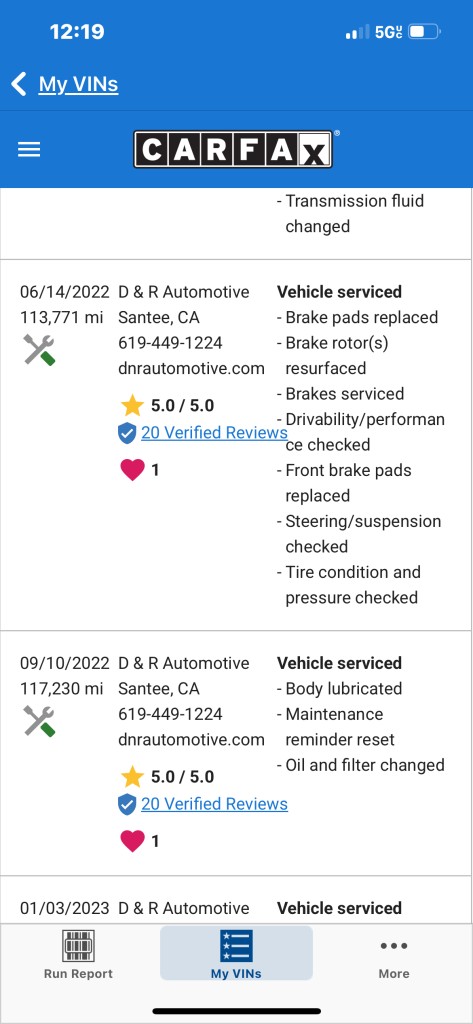Tap the star rating for 09/10/2022 entry
The width and height of the screenshot is (473, 1024).
pyautogui.click(x=167, y=776)
